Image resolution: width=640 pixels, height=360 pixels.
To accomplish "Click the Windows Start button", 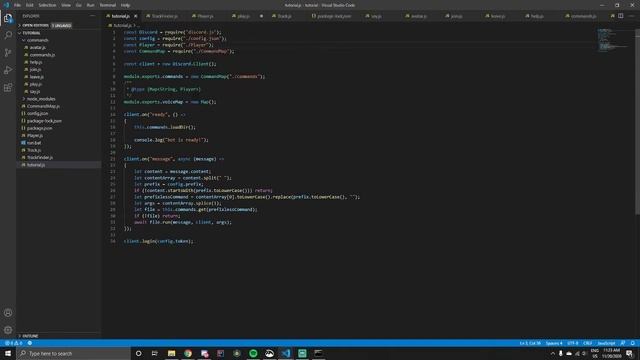I will click(8, 353).
